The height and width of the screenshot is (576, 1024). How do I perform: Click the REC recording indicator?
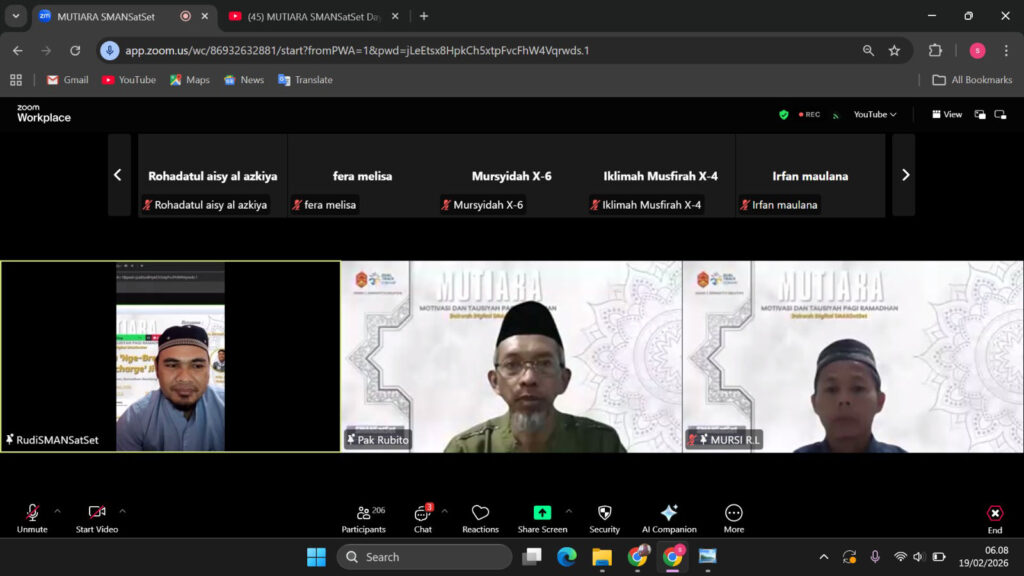tap(810, 114)
